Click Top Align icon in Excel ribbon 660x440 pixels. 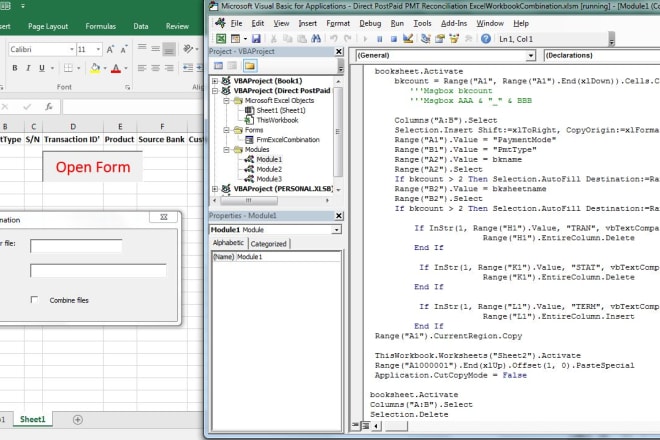(142, 49)
